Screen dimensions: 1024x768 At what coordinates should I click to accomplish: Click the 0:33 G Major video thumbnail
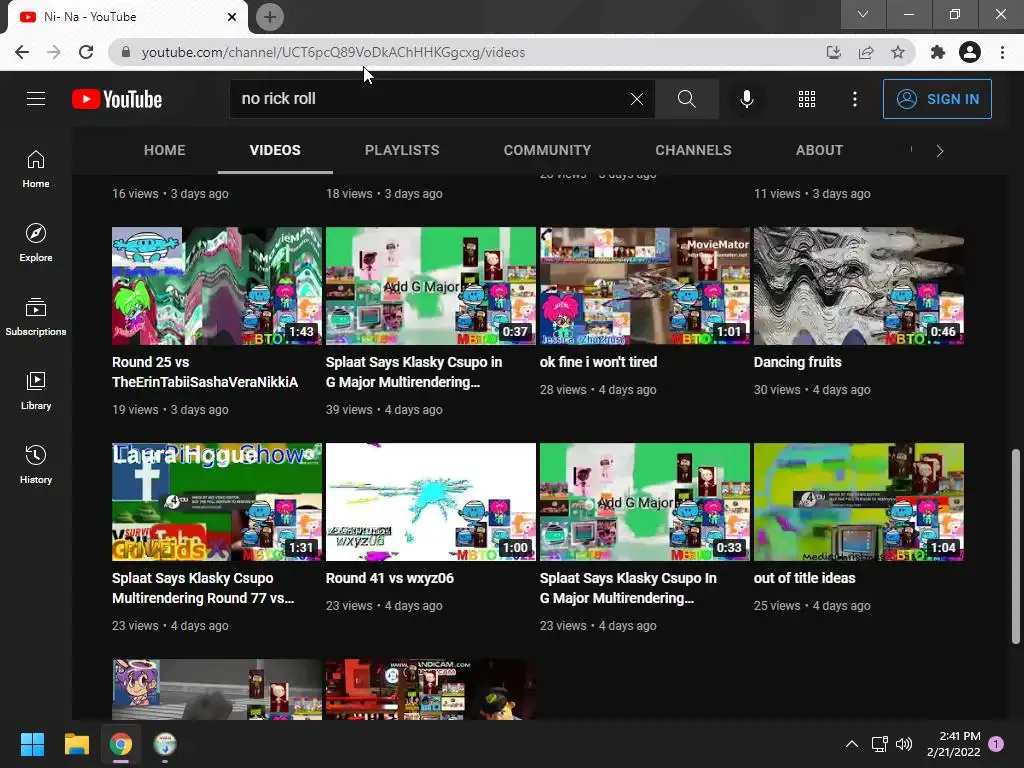645,502
